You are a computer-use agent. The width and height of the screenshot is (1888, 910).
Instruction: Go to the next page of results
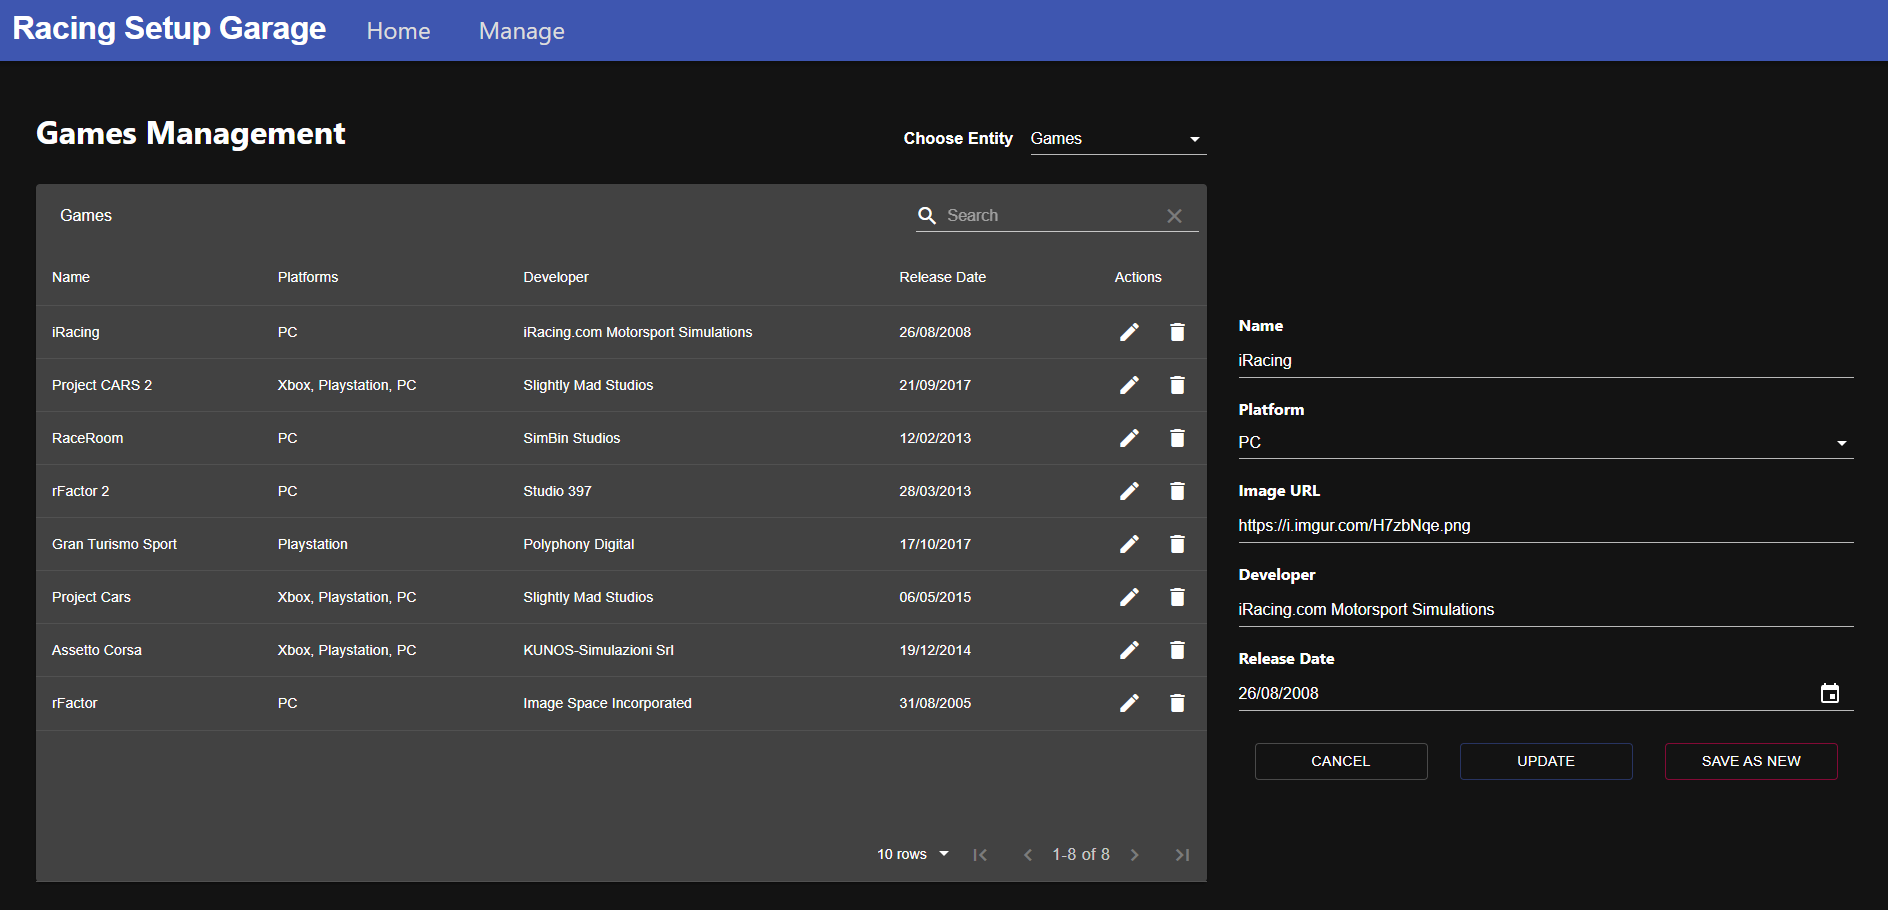click(1135, 855)
